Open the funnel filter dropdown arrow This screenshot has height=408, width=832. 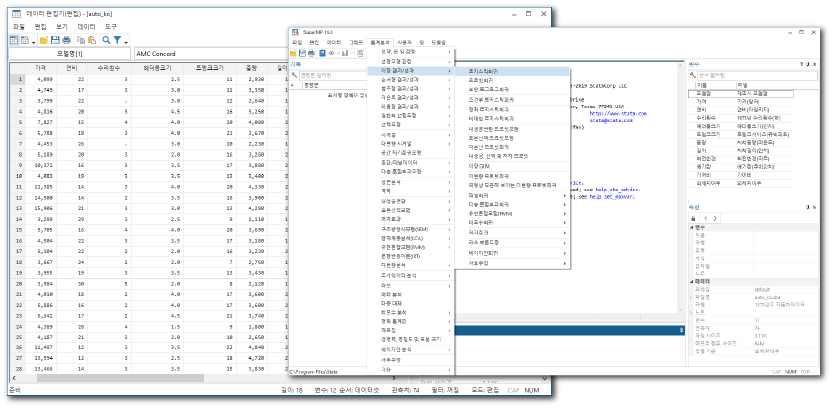point(126,41)
